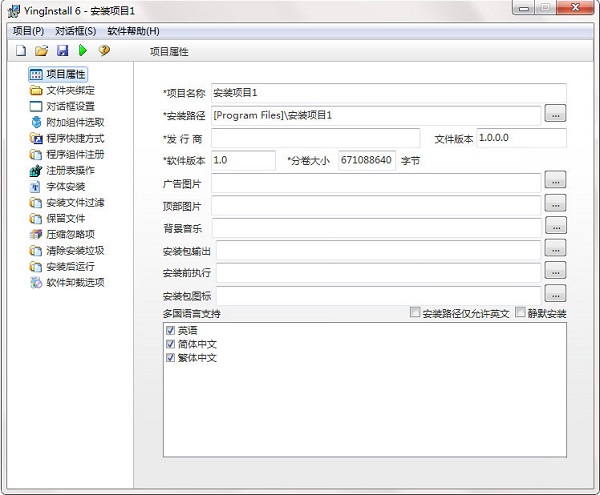Screen dimensions: 600x495
Task: Select the 文件夹绑定 folder icon
Action: pos(36,91)
